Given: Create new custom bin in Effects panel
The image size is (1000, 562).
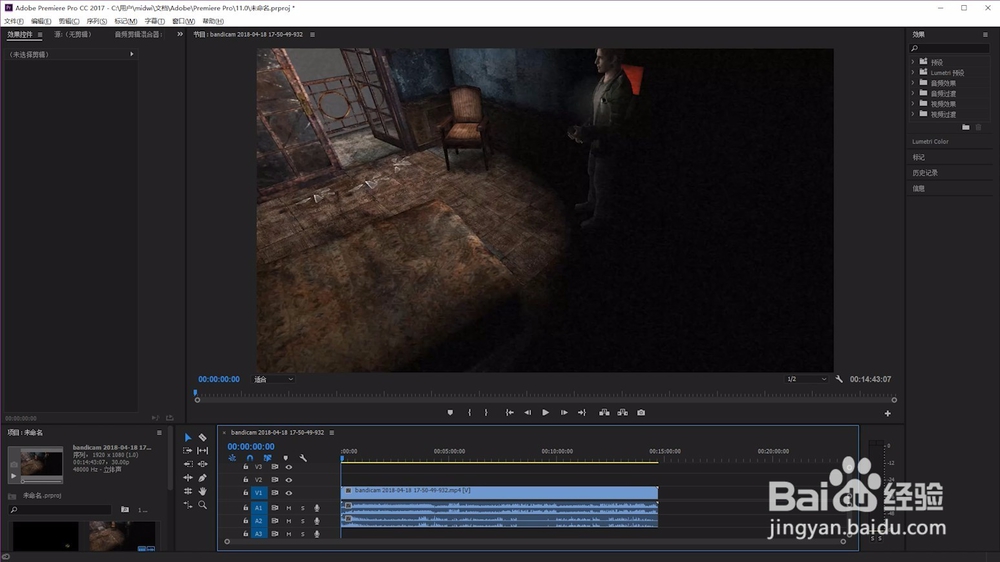Looking at the screenshot, I should coord(966,128).
